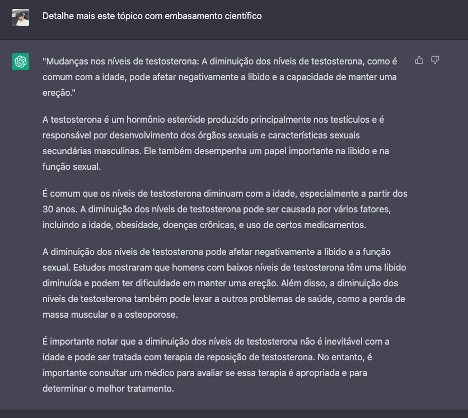
Task: Click the line starting 'É comum que os níveis'
Action: 225,194
